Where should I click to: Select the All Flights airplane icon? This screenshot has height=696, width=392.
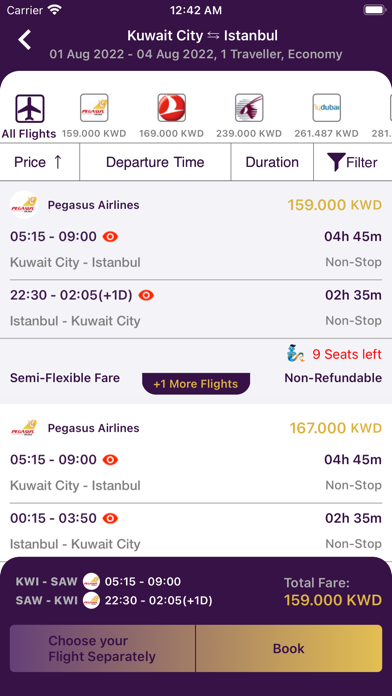coord(30,108)
